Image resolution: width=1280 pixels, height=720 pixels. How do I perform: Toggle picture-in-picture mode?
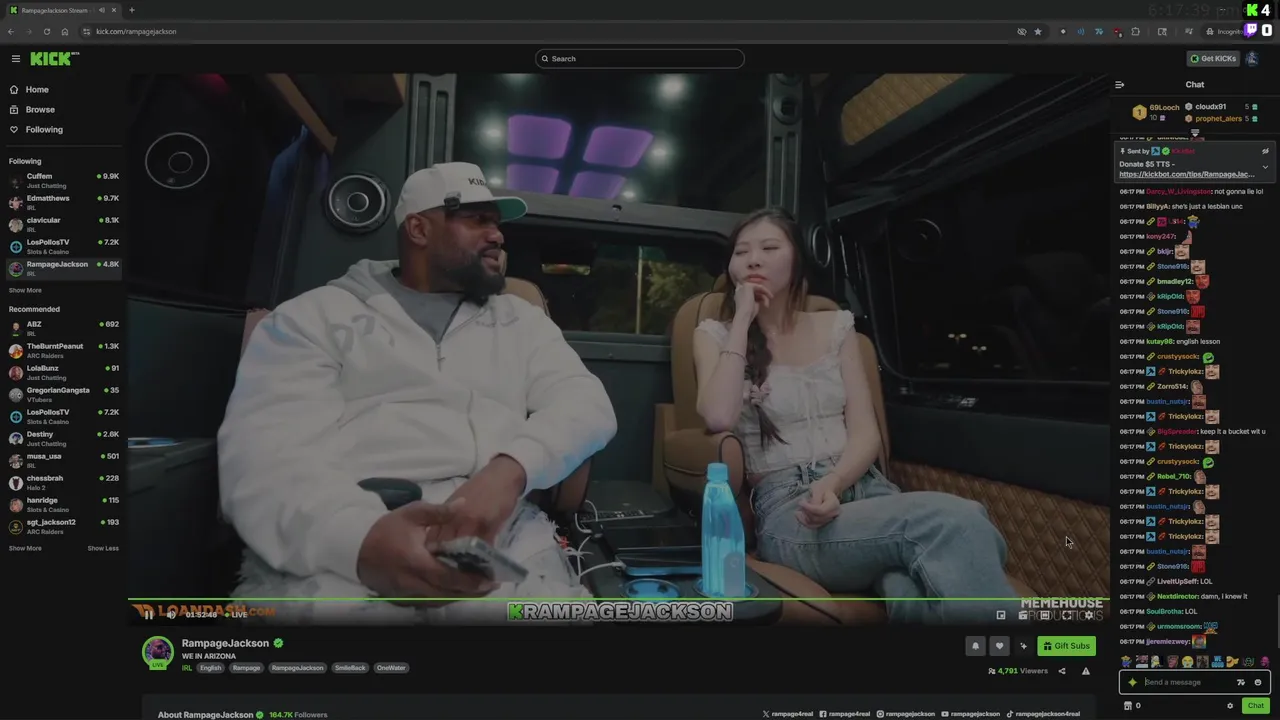pyautogui.click(x=1001, y=616)
